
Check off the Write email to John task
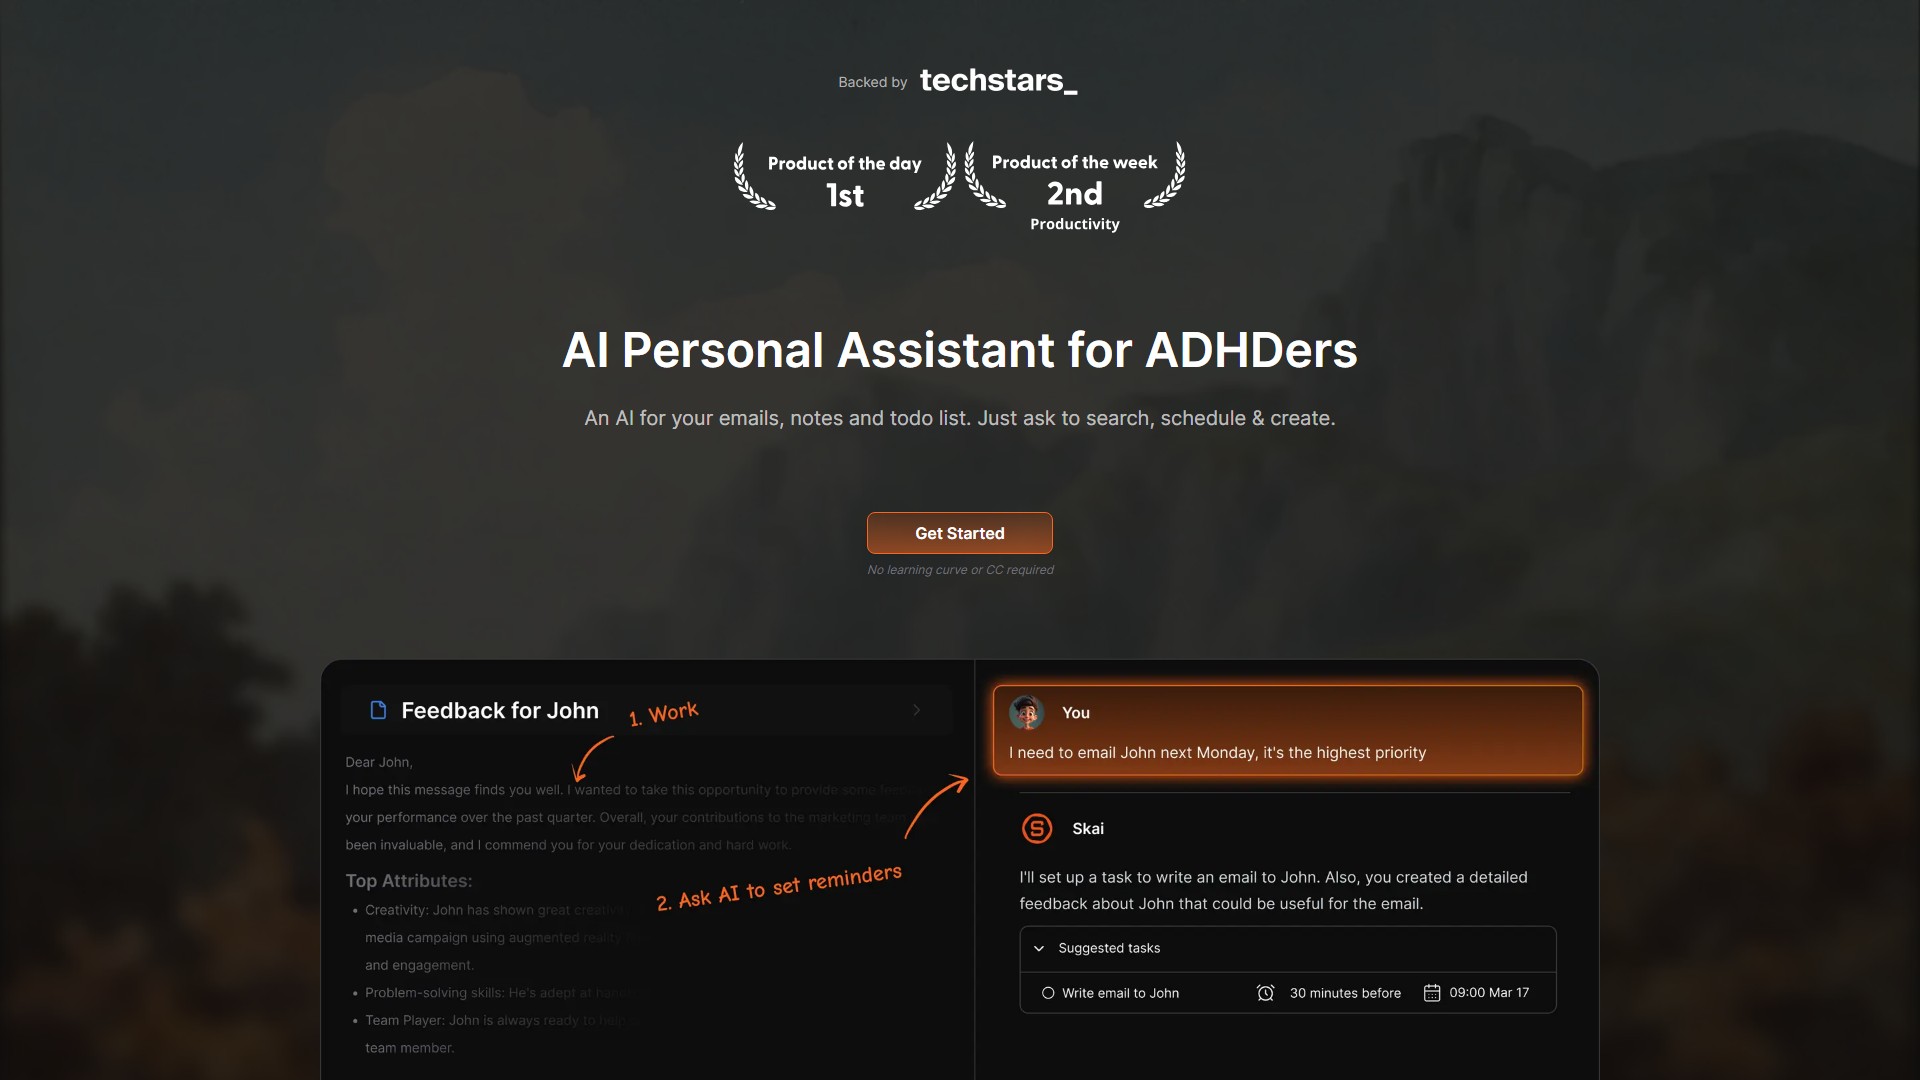(x=1048, y=993)
